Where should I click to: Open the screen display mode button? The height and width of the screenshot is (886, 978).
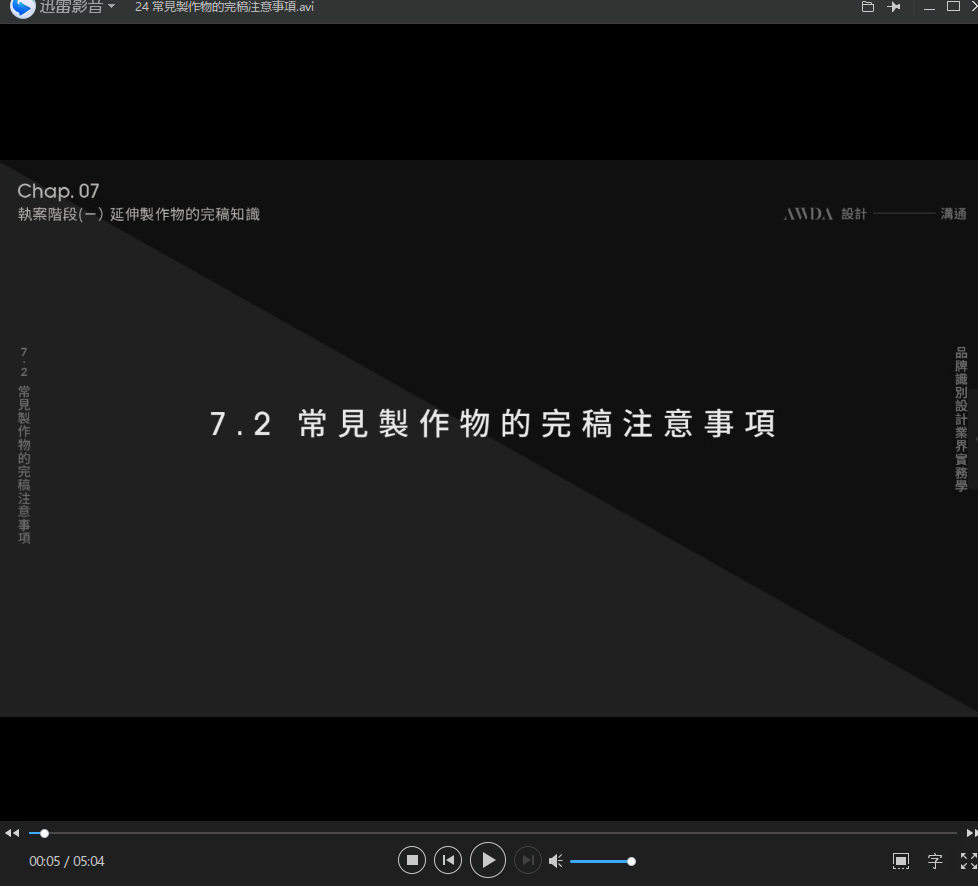click(x=901, y=860)
